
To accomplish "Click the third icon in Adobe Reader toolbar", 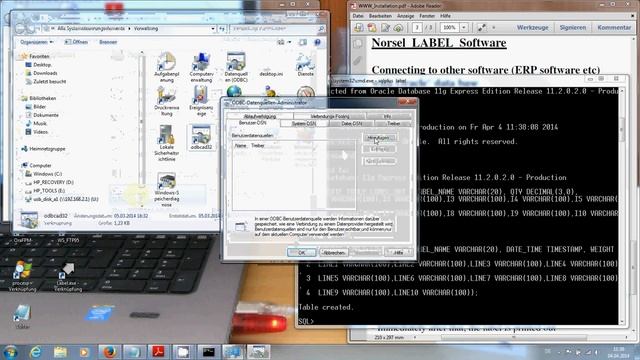I will click(385, 28).
